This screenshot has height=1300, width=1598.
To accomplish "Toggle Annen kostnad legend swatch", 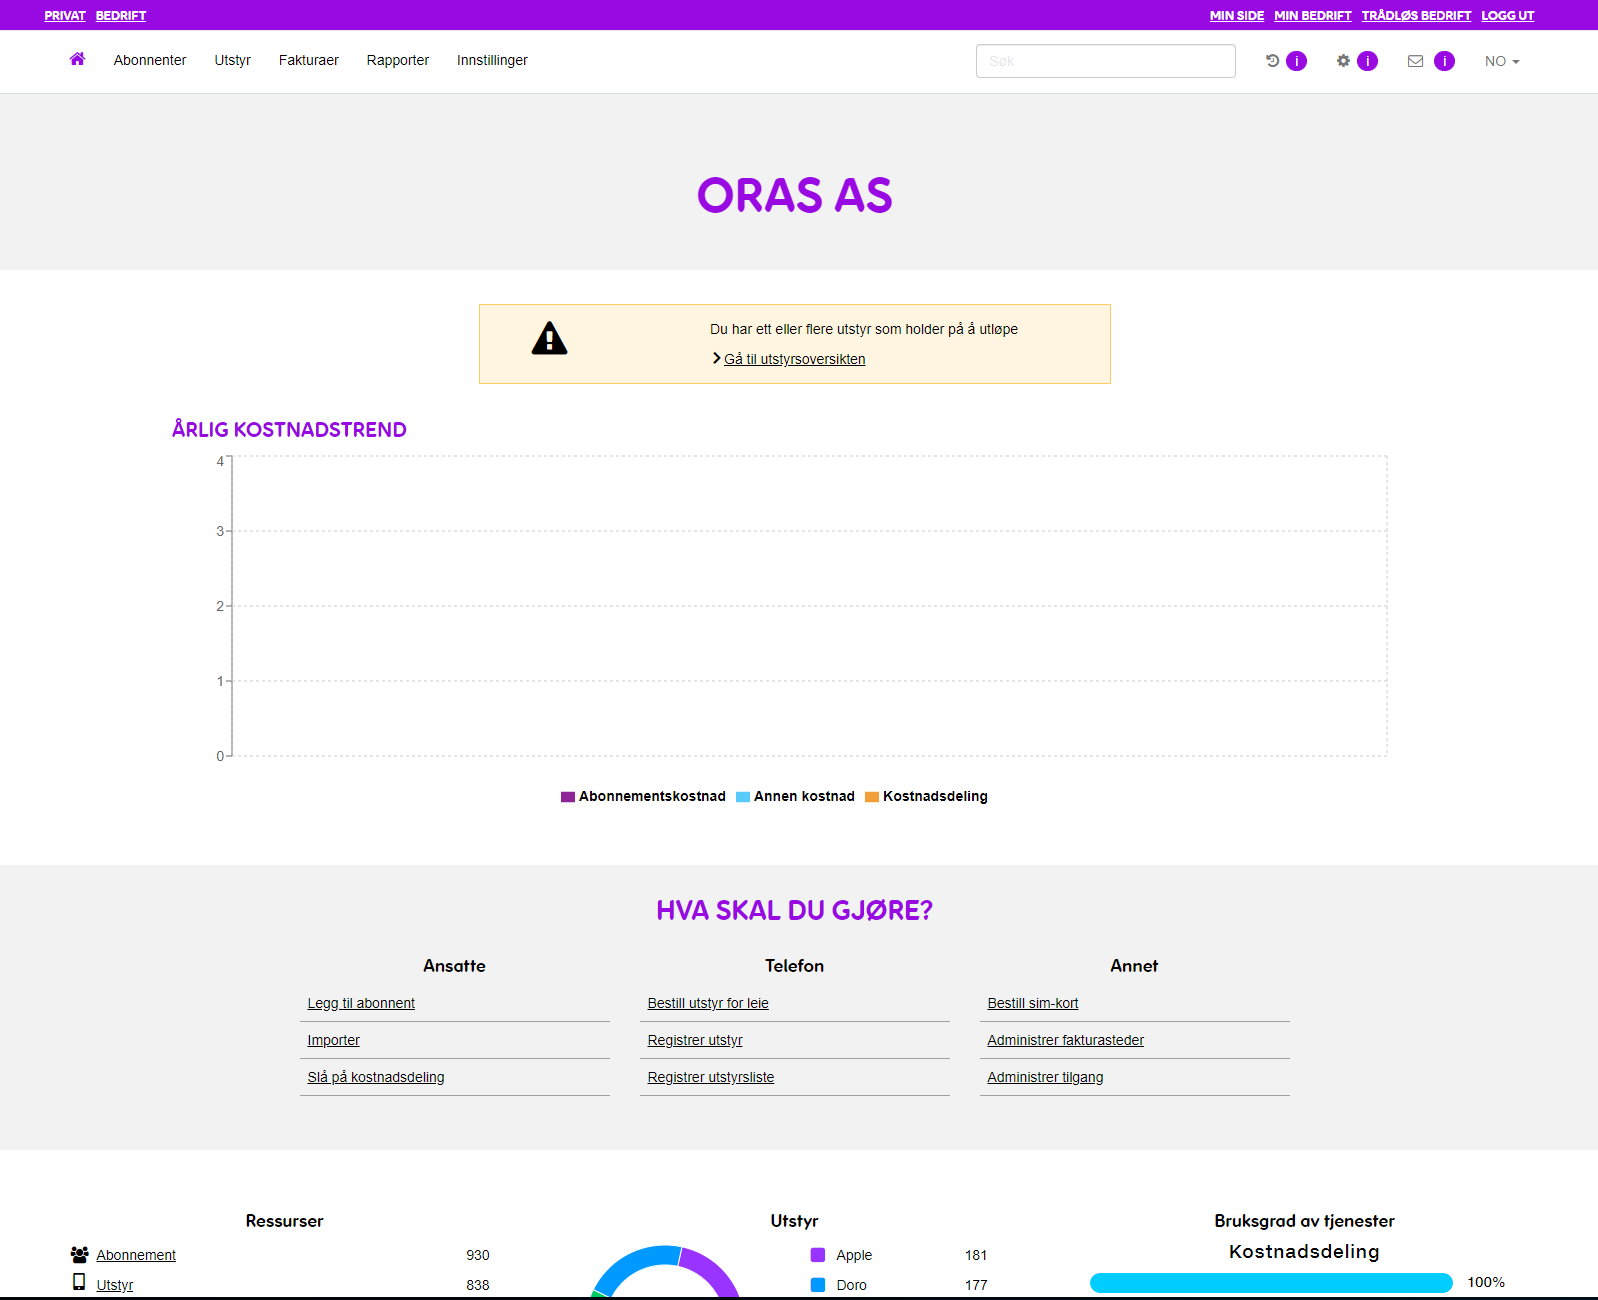I will pyautogui.click(x=743, y=797).
